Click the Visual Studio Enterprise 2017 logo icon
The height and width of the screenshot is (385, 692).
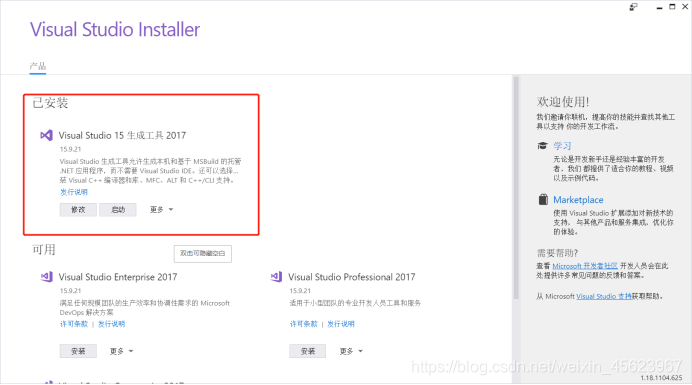[47, 277]
